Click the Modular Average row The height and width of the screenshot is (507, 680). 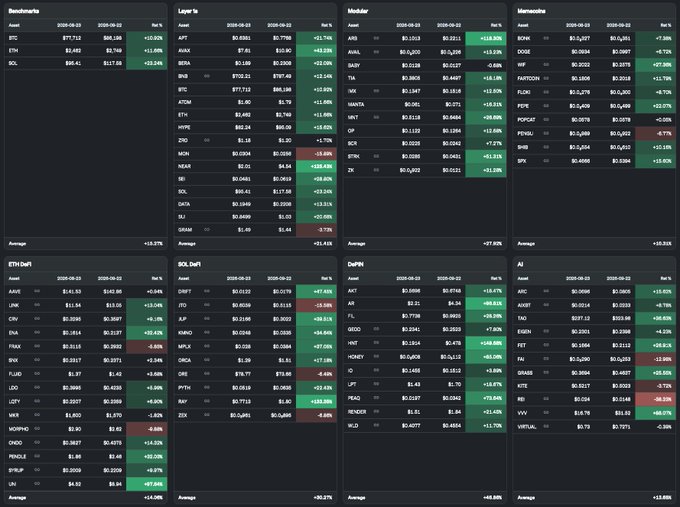[425, 244]
